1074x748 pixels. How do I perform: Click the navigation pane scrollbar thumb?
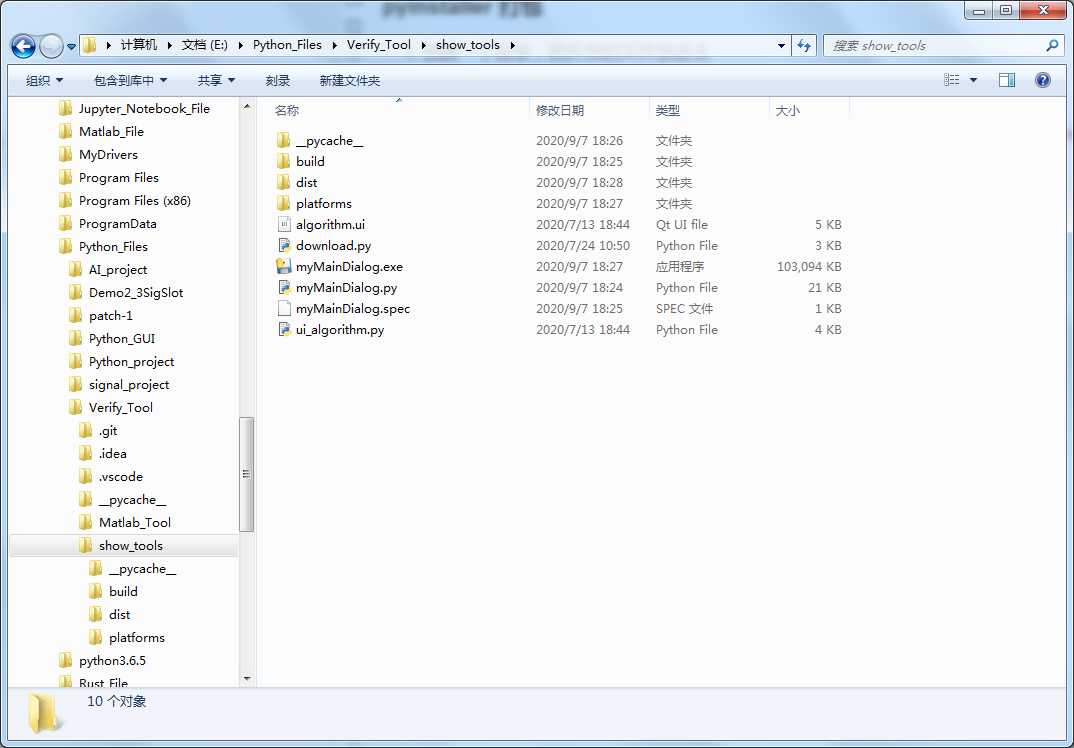(247, 474)
